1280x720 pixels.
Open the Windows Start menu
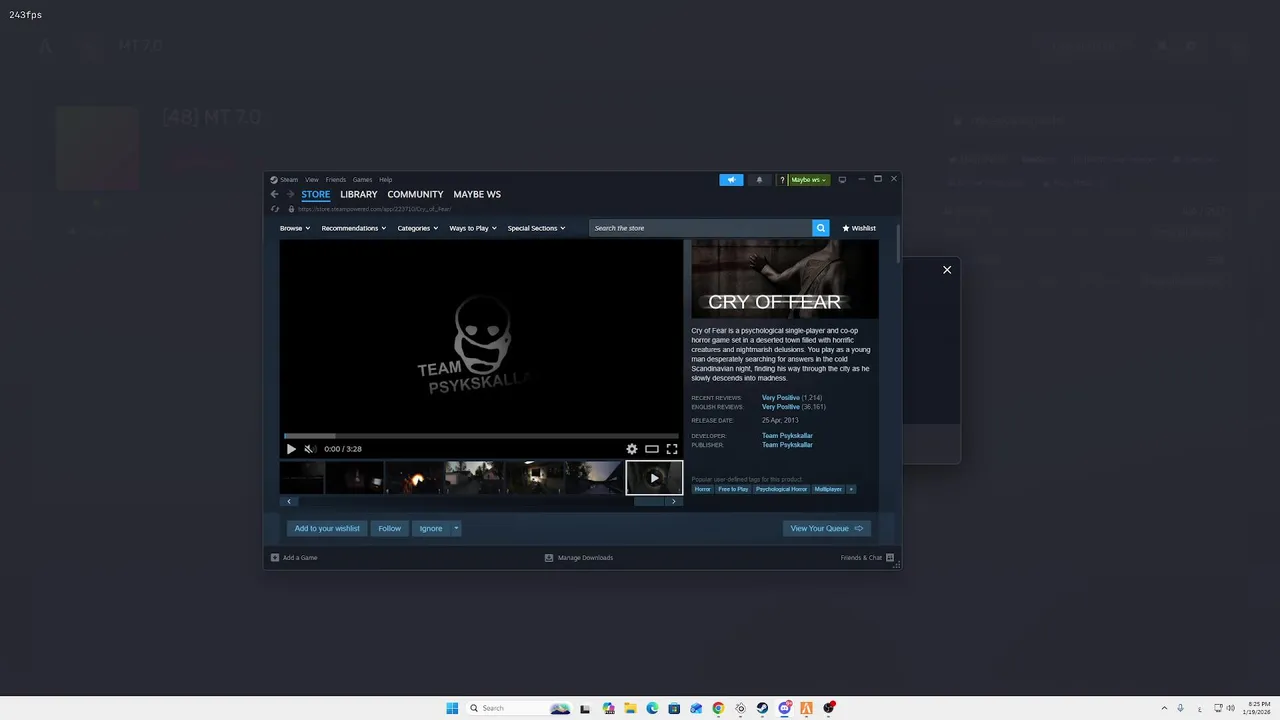tap(452, 708)
